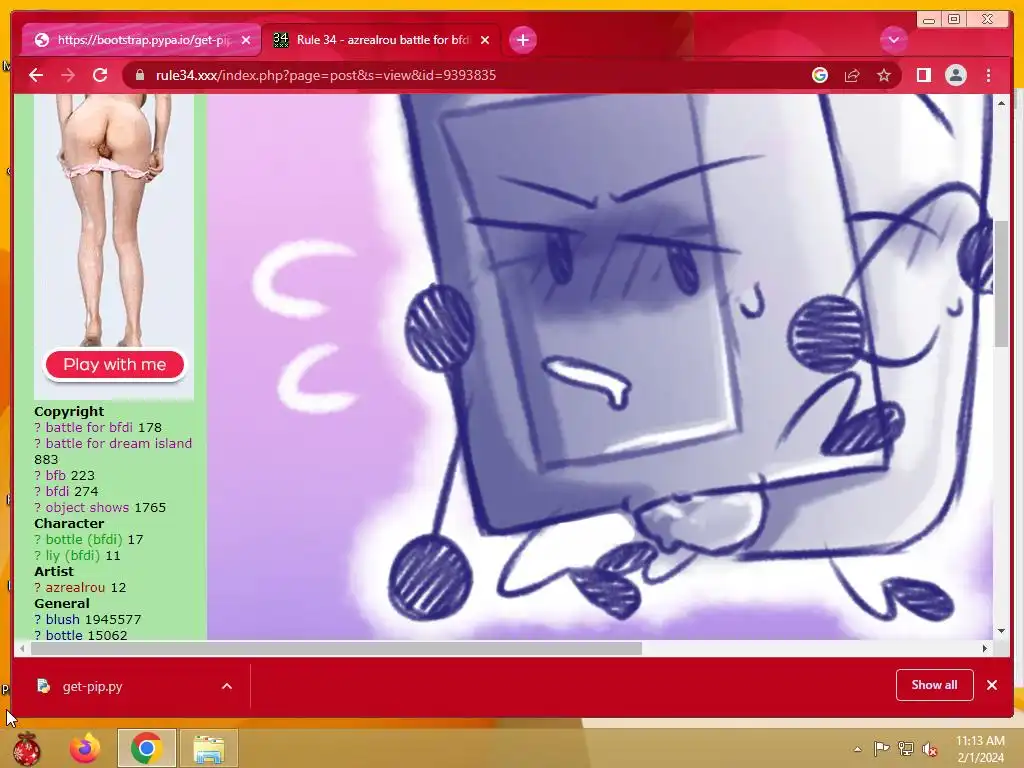Open the tab search dropdown arrow
The height and width of the screenshot is (768, 1024).
(x=893, y=40)
